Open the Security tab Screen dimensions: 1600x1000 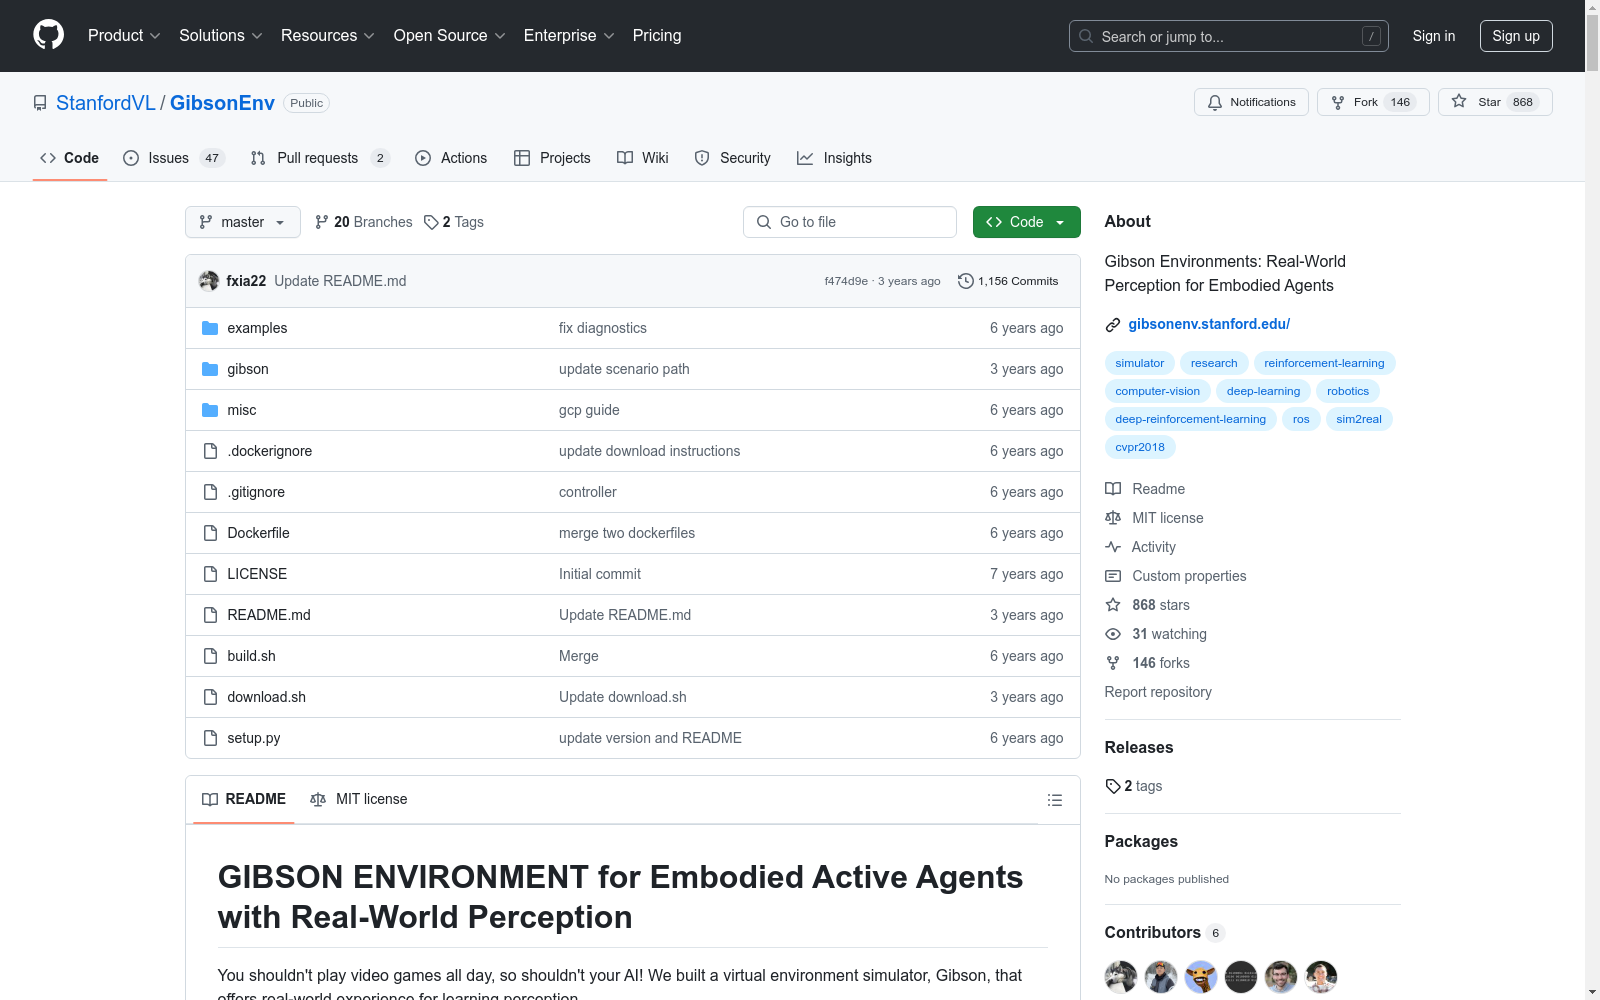[x=733, y=158]
